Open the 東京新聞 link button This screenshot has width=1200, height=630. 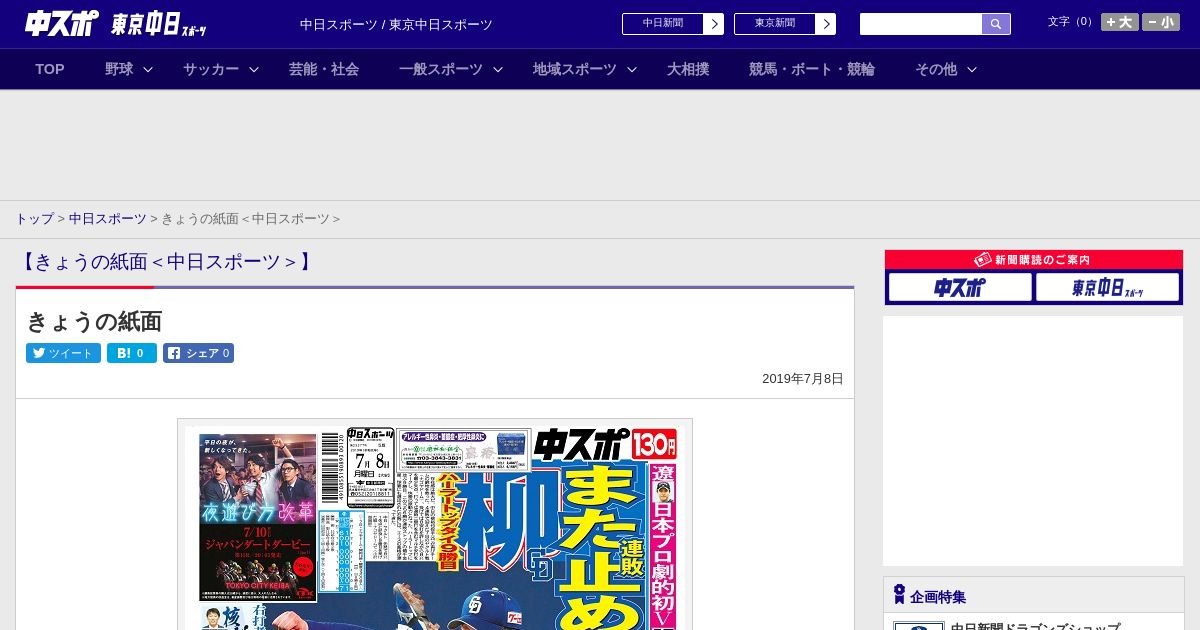pos(775,24)
